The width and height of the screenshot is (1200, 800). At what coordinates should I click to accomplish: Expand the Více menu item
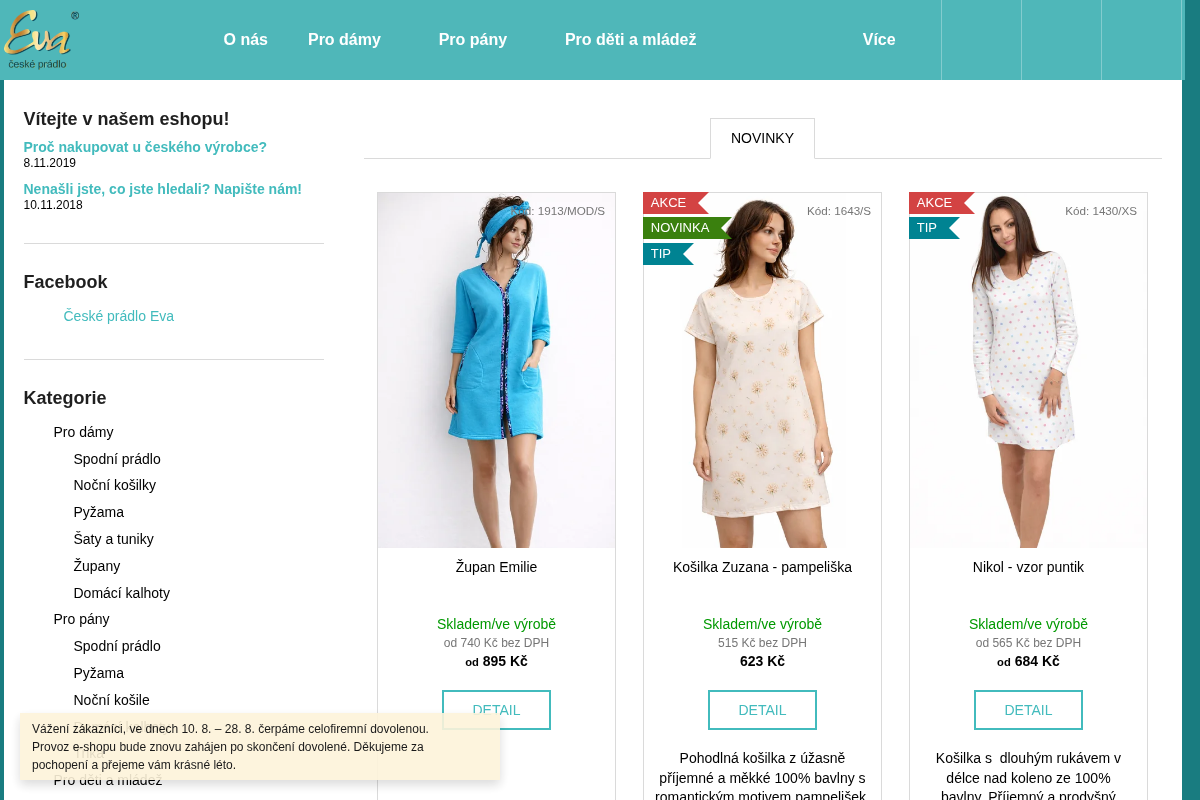pos(879,40)
